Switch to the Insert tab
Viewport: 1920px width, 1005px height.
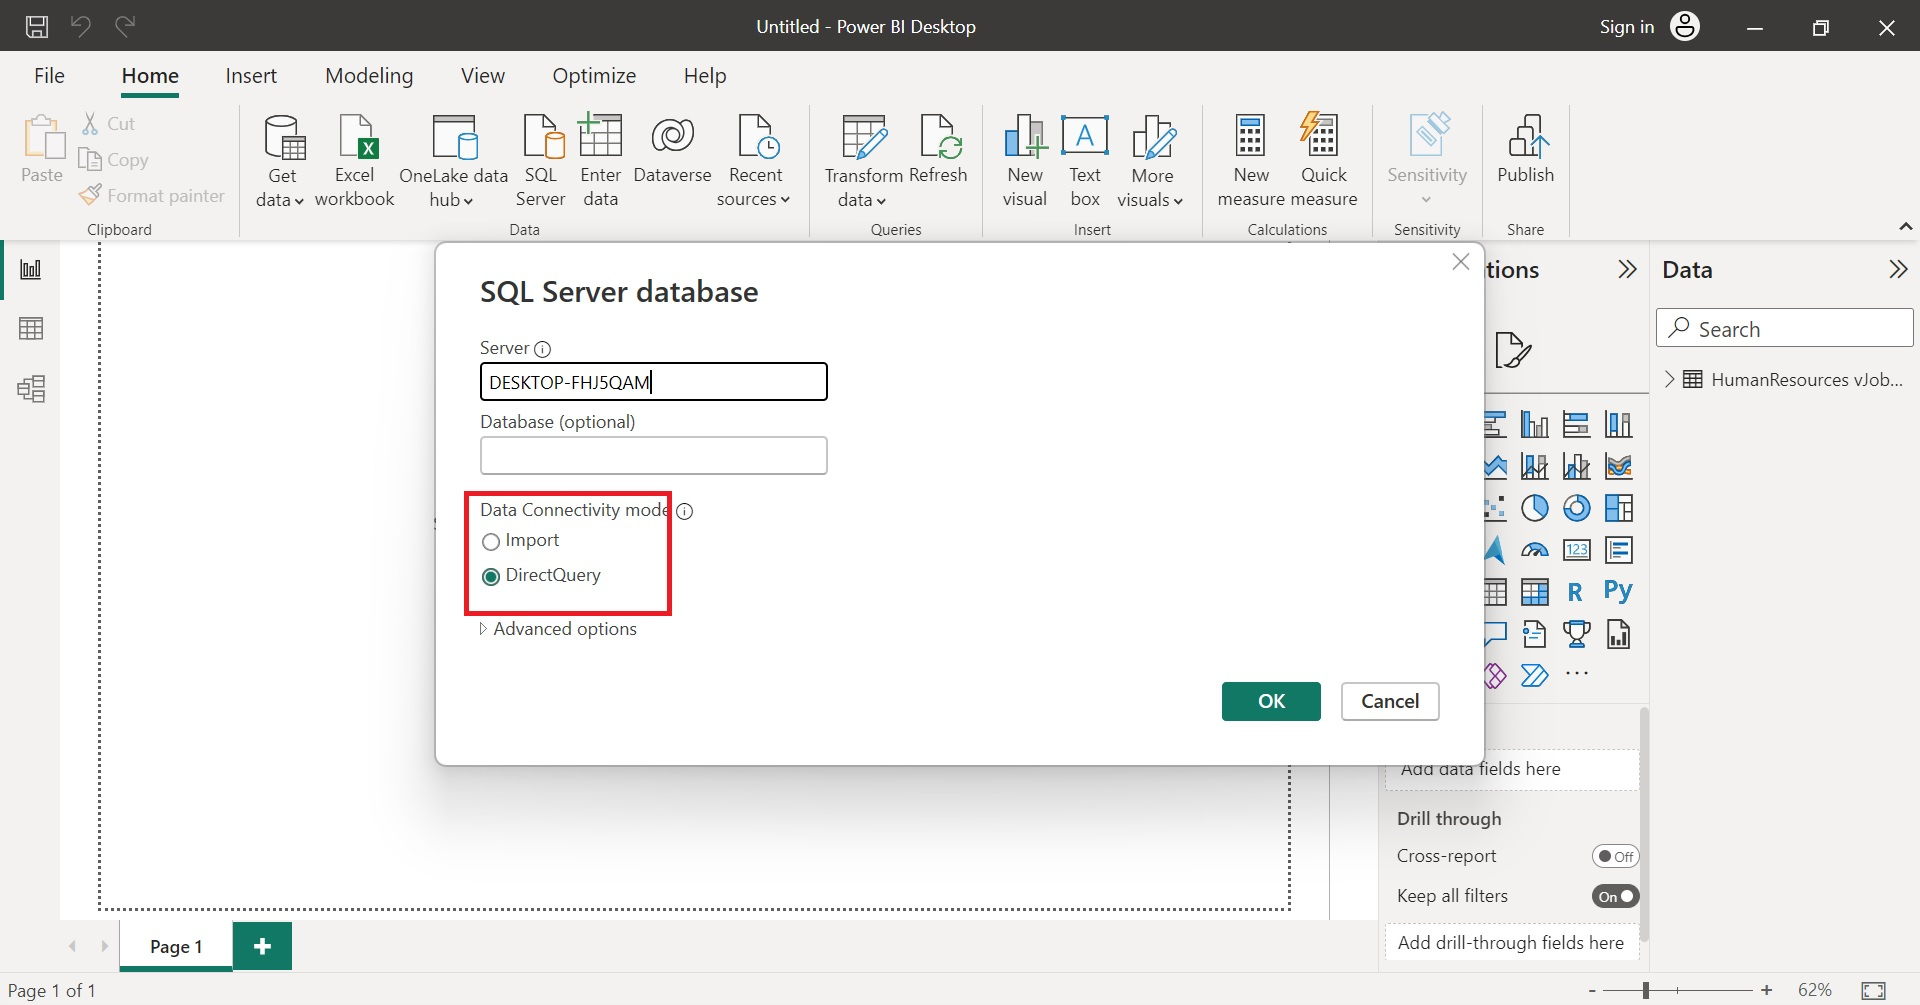tap(251, 76)
